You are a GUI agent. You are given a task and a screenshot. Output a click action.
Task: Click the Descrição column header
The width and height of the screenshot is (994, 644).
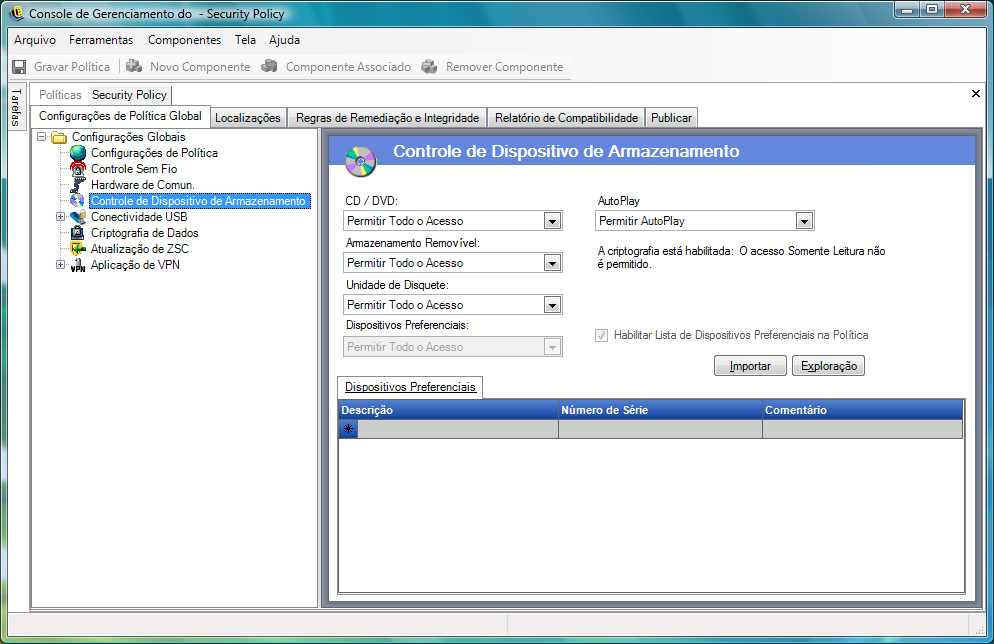pos(449,410)
